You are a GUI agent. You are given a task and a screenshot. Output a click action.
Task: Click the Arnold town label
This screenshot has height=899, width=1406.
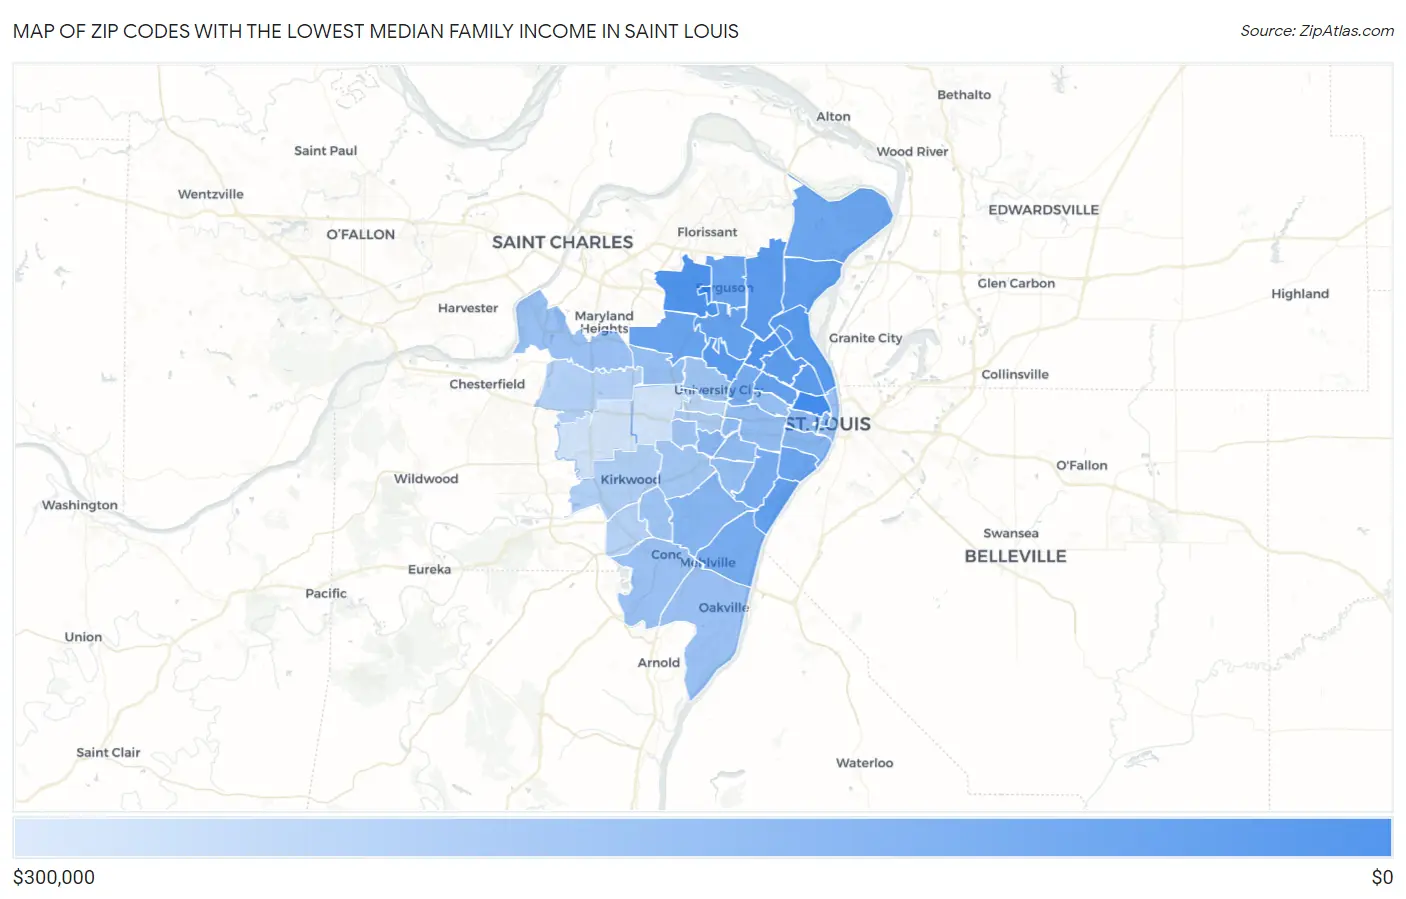click(x=659, y=663)
